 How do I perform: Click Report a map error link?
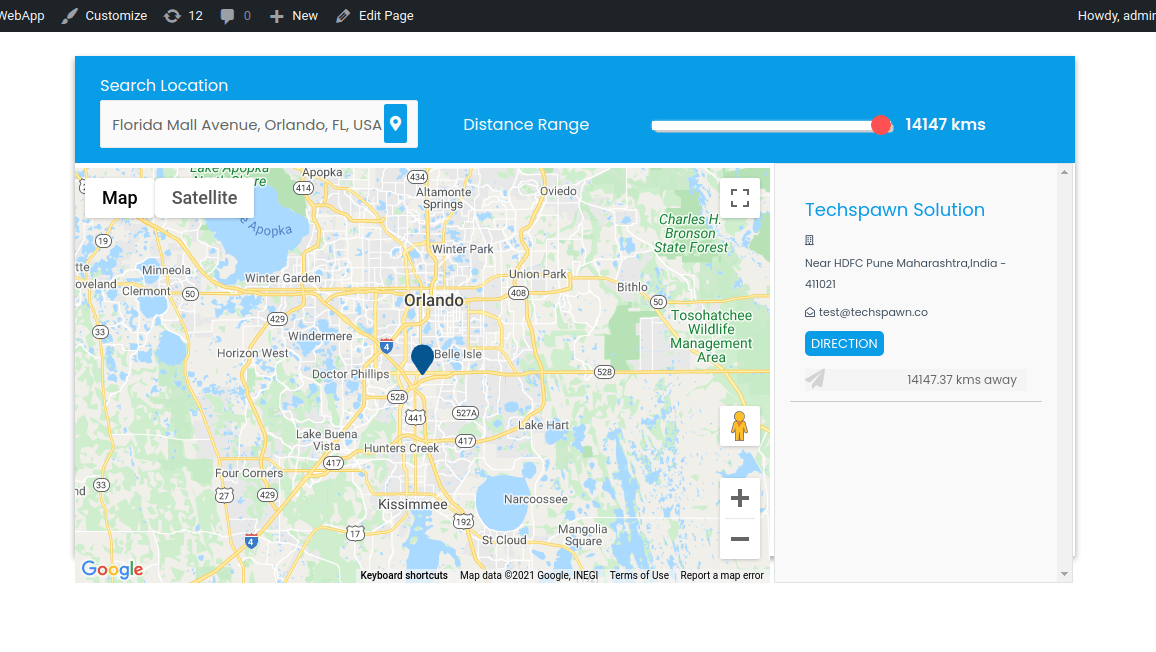point(721,575)
